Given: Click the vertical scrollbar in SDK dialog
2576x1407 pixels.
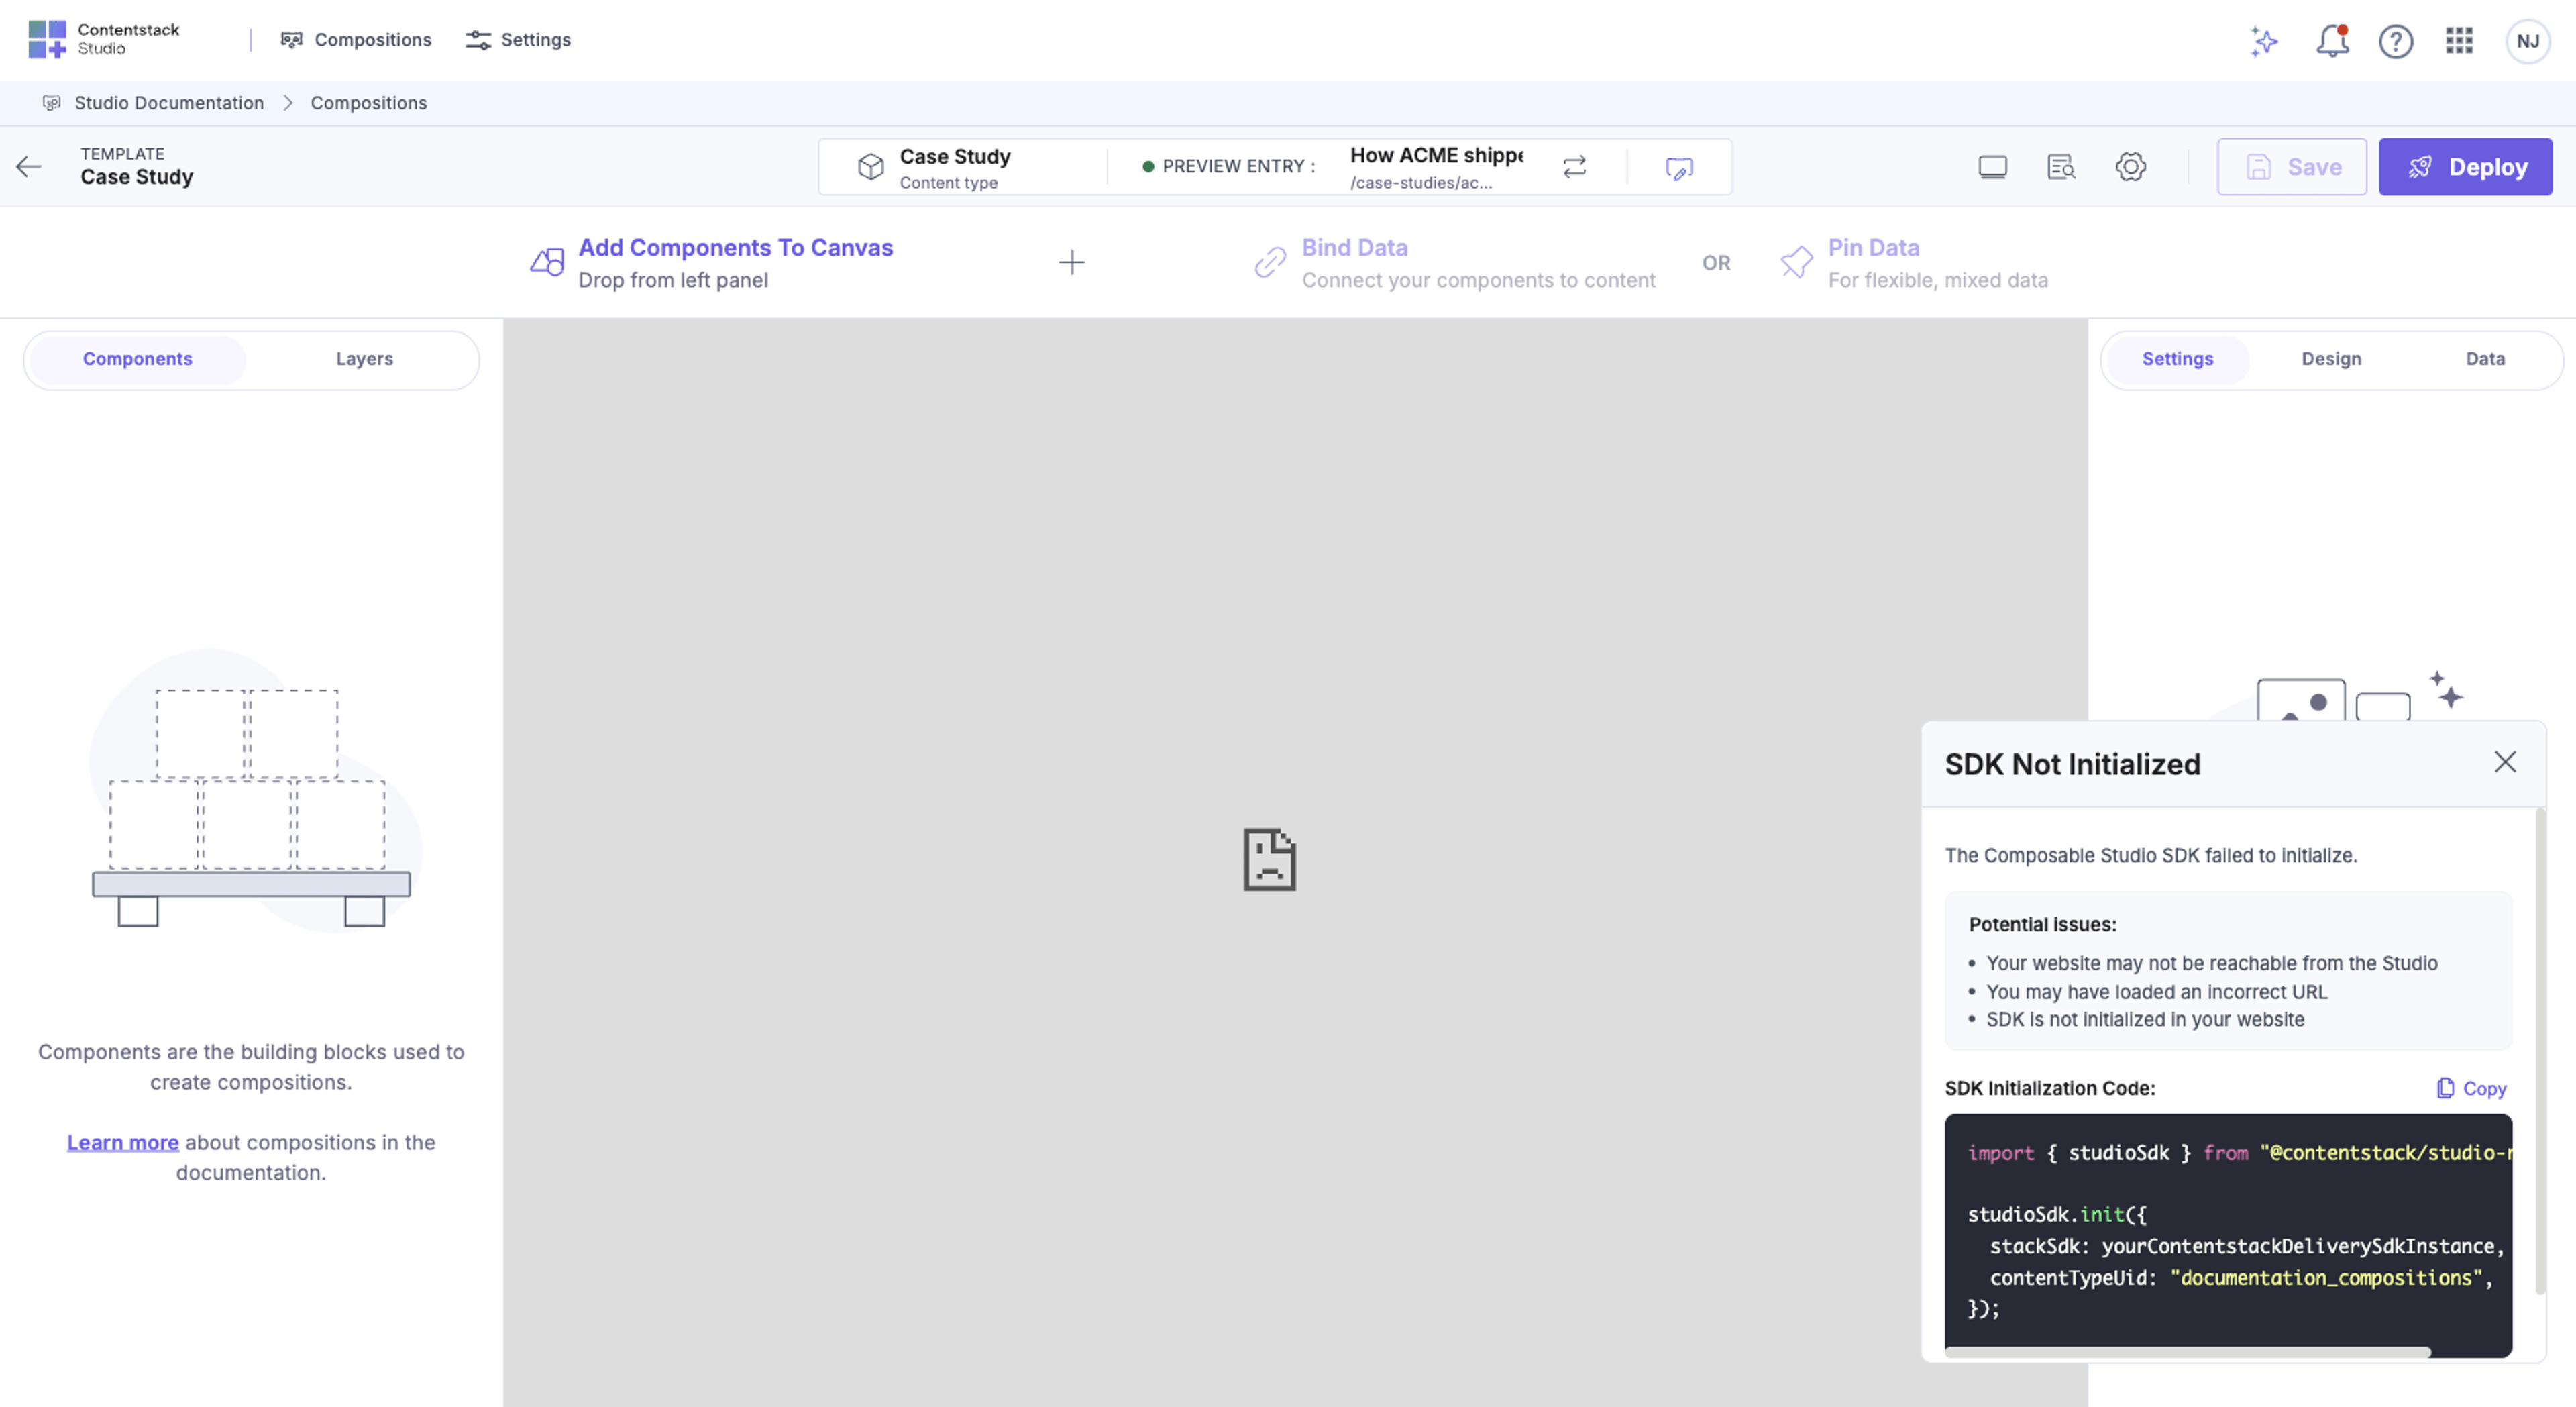Looking at the screenshot, I should tap(2540, 1050).
